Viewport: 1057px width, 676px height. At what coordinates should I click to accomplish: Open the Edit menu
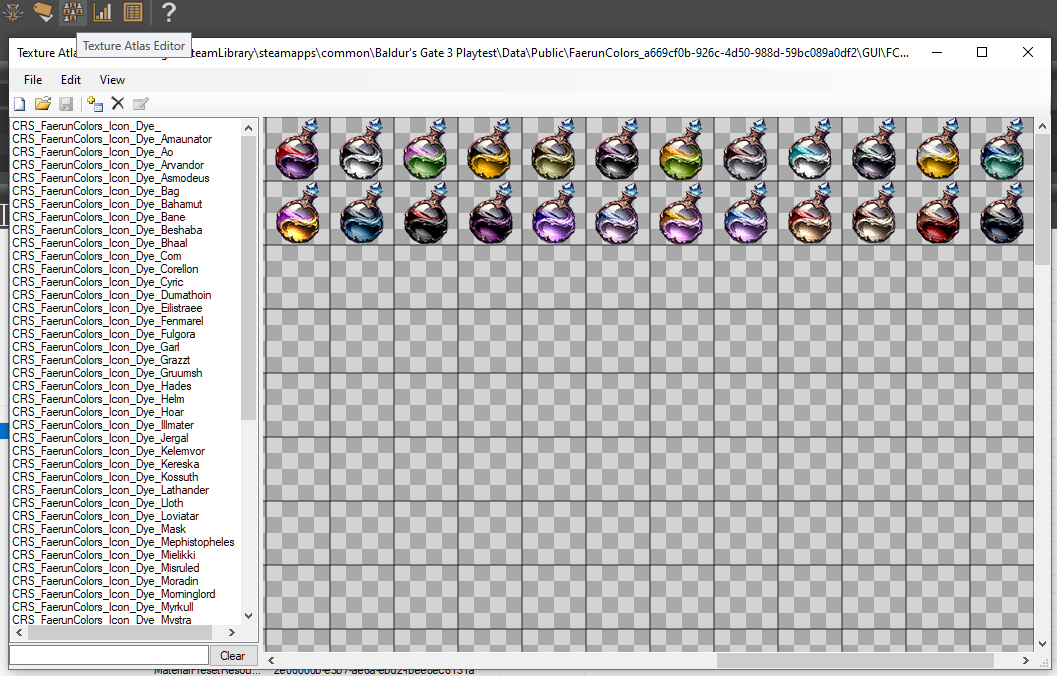click(x=71, y=80)
